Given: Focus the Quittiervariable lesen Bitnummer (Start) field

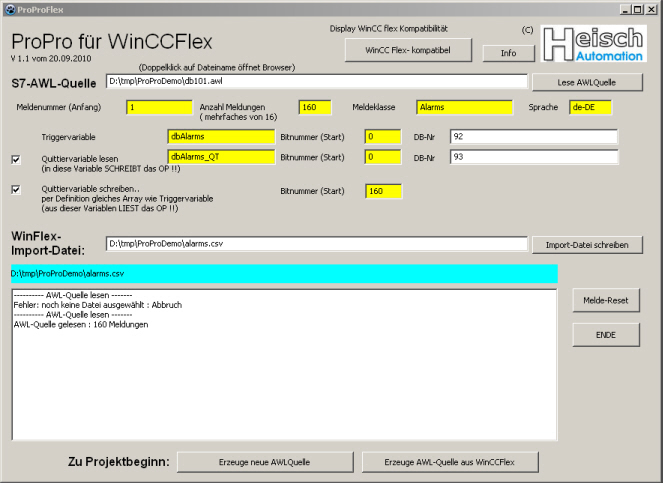Looking at the screenshot, I should 383,157.
